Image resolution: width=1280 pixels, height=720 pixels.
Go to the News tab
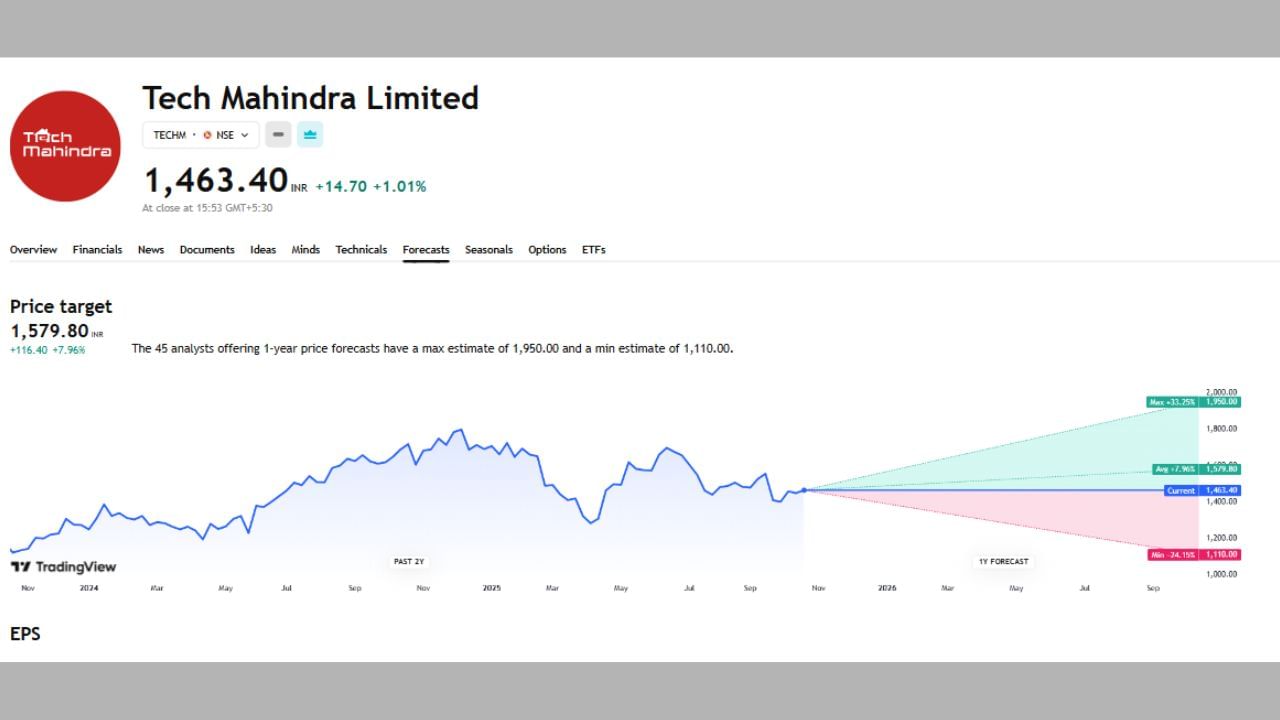tap(151, 250)
